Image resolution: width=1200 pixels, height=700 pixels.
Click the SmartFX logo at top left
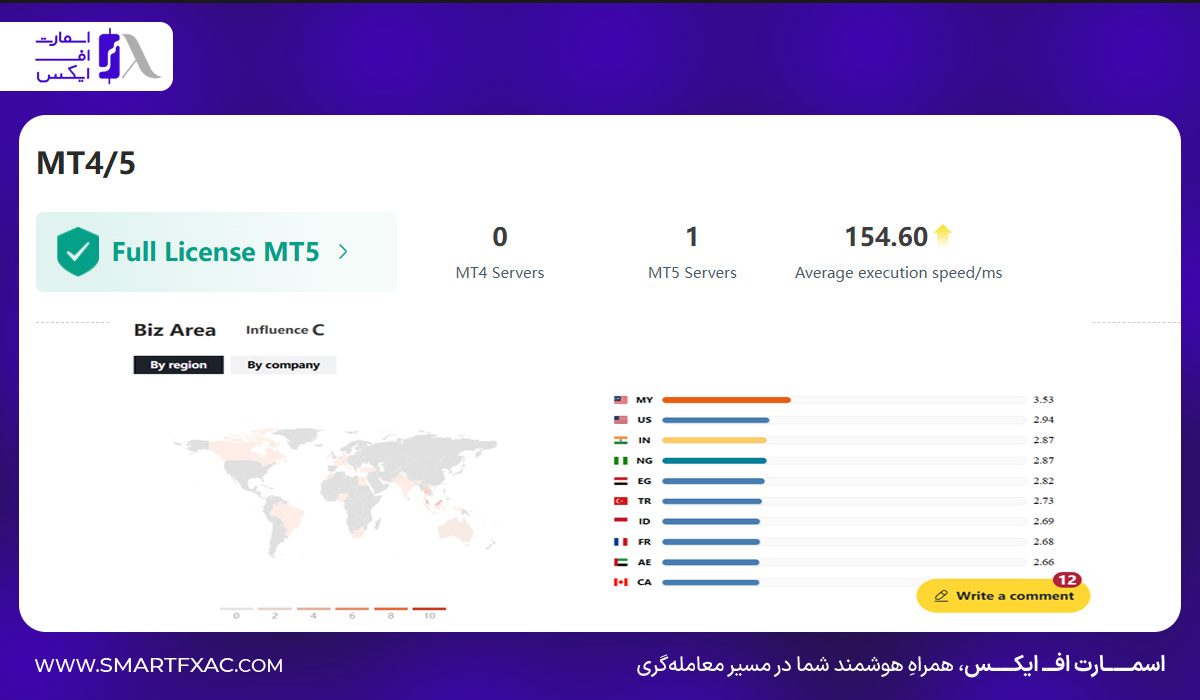(x=96, y=57)
